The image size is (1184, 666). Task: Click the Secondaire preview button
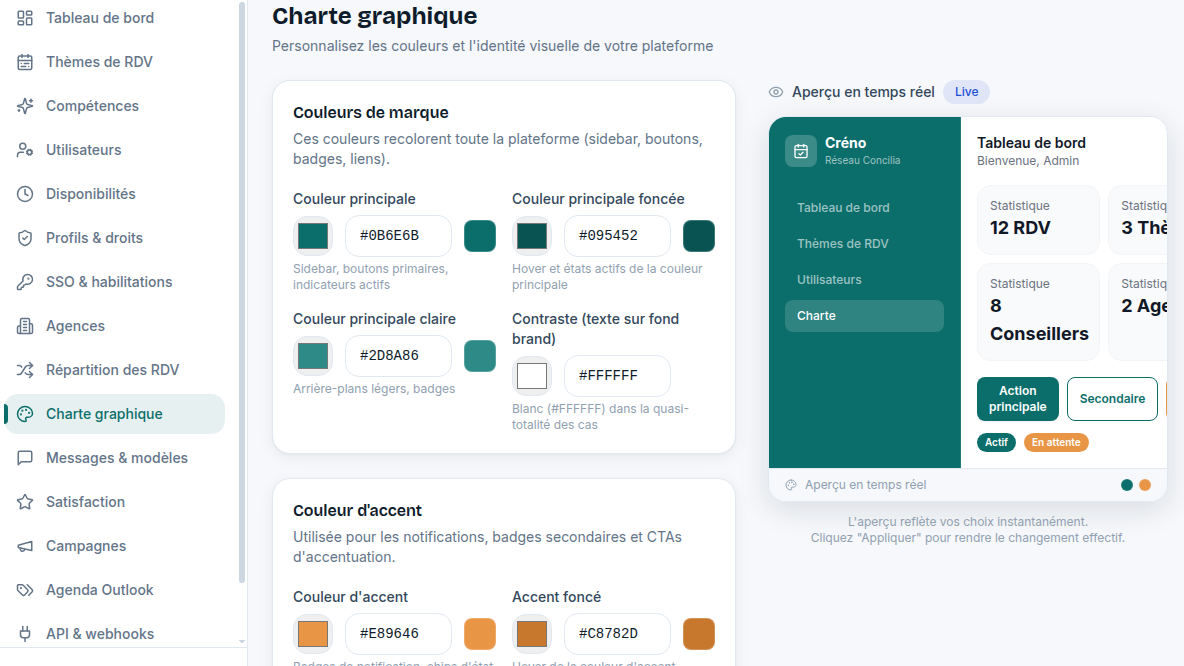click(1112, 399)
